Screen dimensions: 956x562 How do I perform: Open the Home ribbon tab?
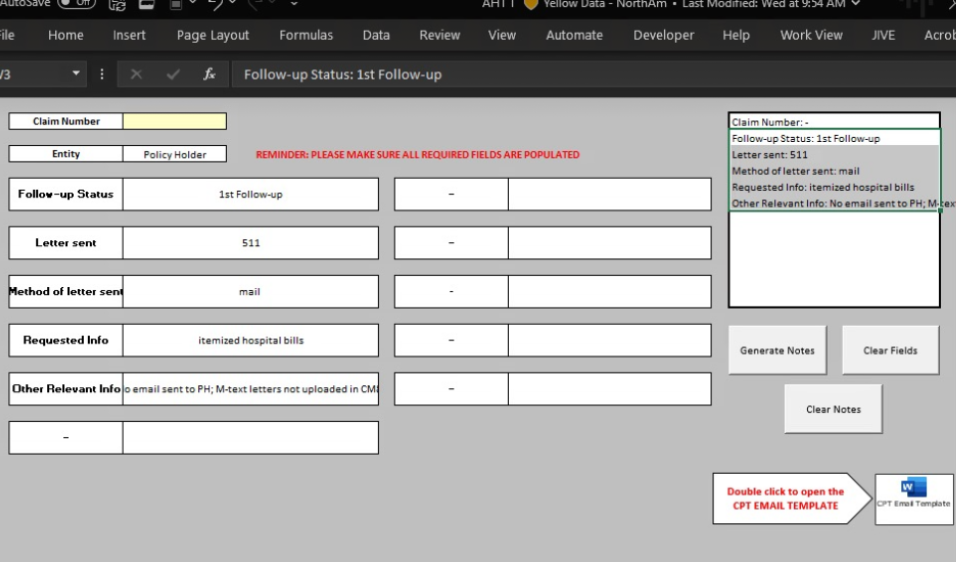(x=66, y=35)
